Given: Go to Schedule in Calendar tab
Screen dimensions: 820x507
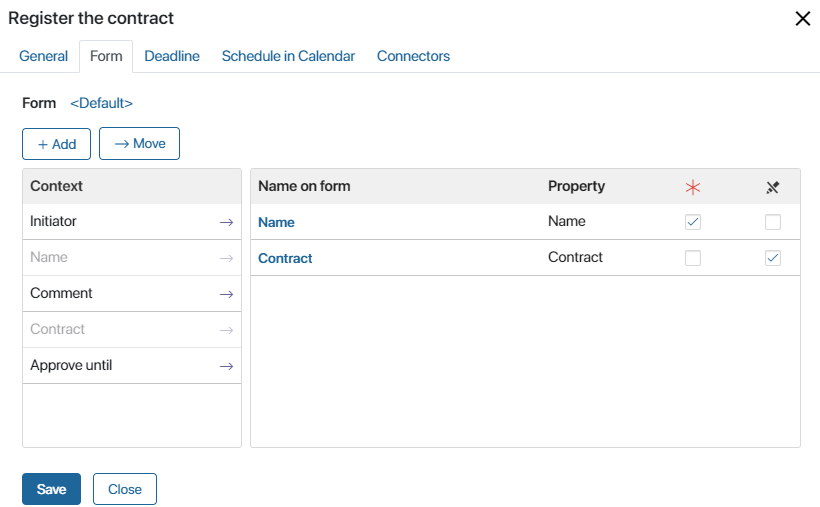Looking at the screenshot, I should [x=288, y=56].
